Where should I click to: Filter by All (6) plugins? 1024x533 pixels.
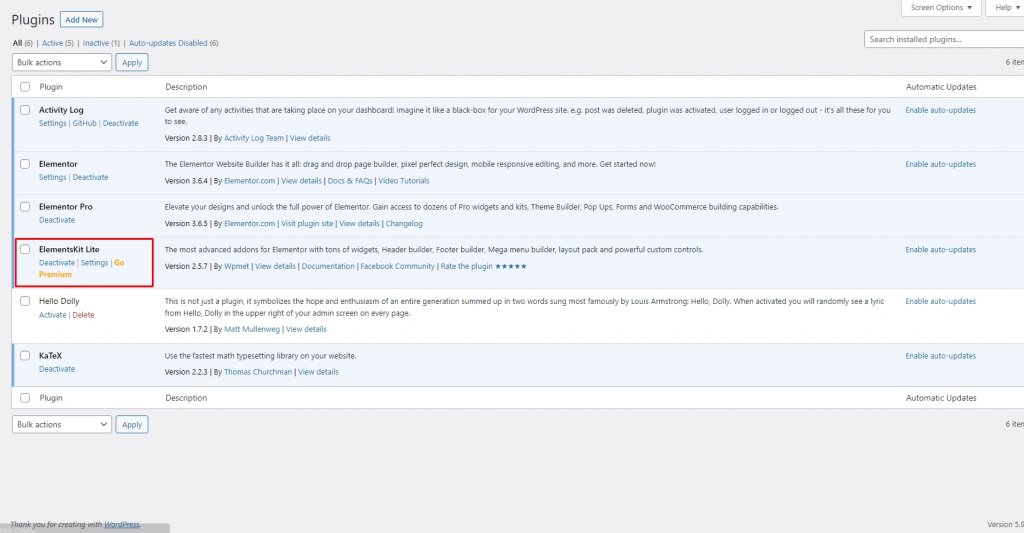pyautogui.click(x=22, y=43)
